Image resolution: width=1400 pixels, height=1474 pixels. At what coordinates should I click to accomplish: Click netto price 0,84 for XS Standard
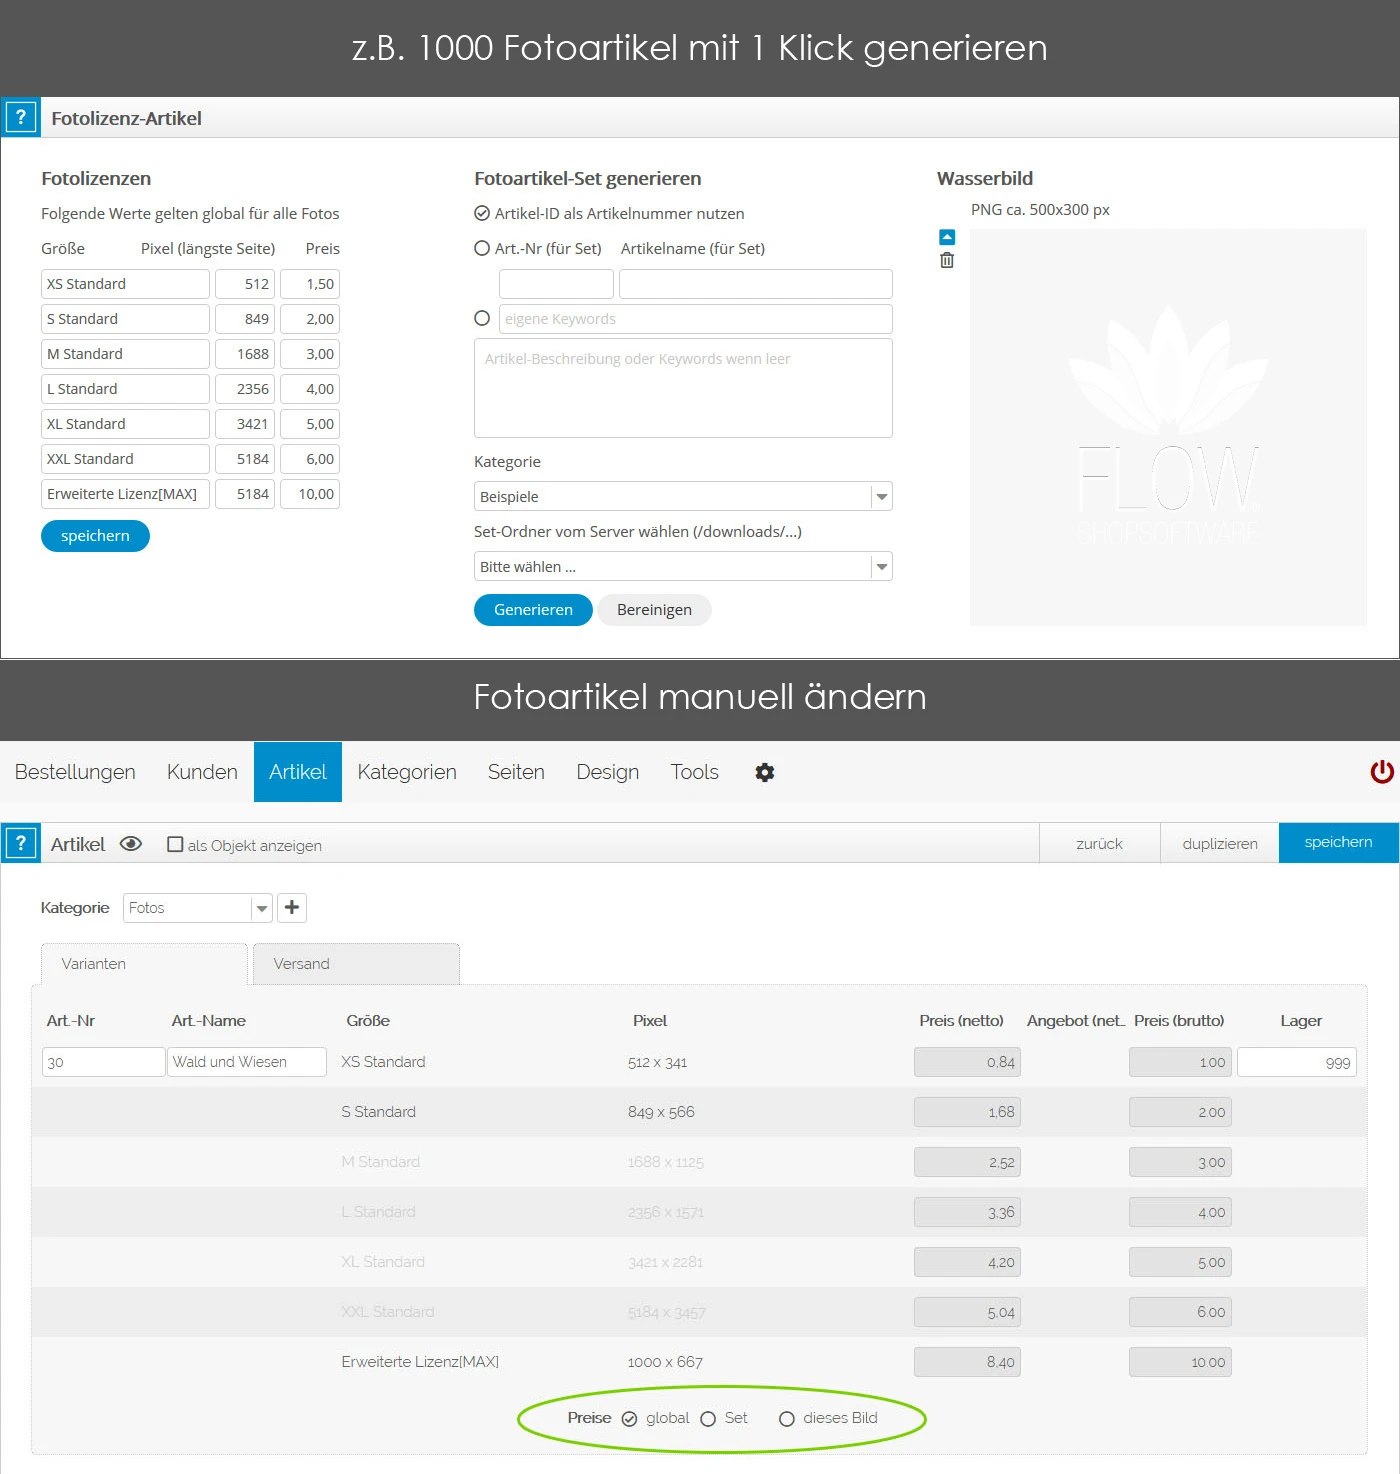[967, 1062]
